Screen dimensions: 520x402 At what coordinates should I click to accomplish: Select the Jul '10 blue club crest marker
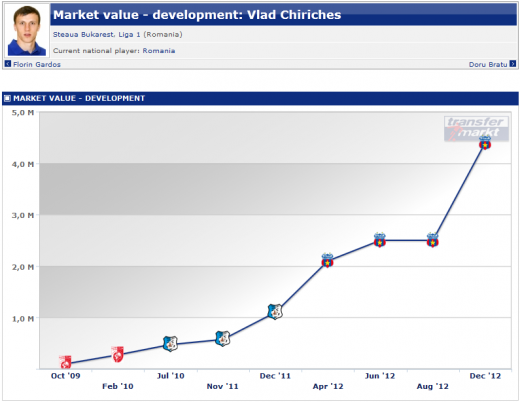click(170, 344)
